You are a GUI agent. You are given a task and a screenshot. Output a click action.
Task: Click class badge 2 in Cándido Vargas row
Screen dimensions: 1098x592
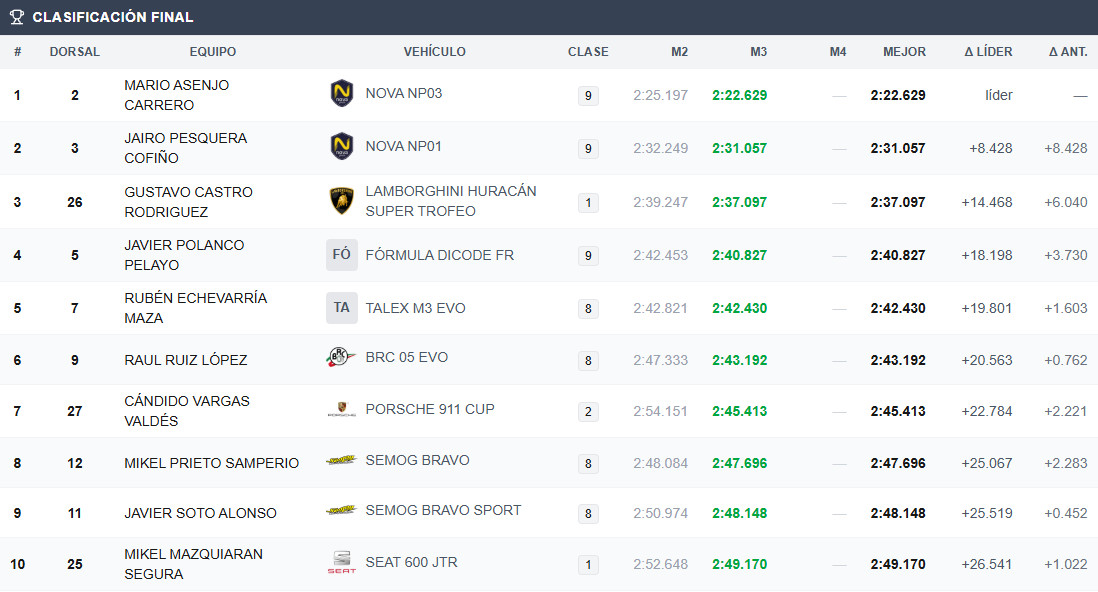[x=588, y=412]
